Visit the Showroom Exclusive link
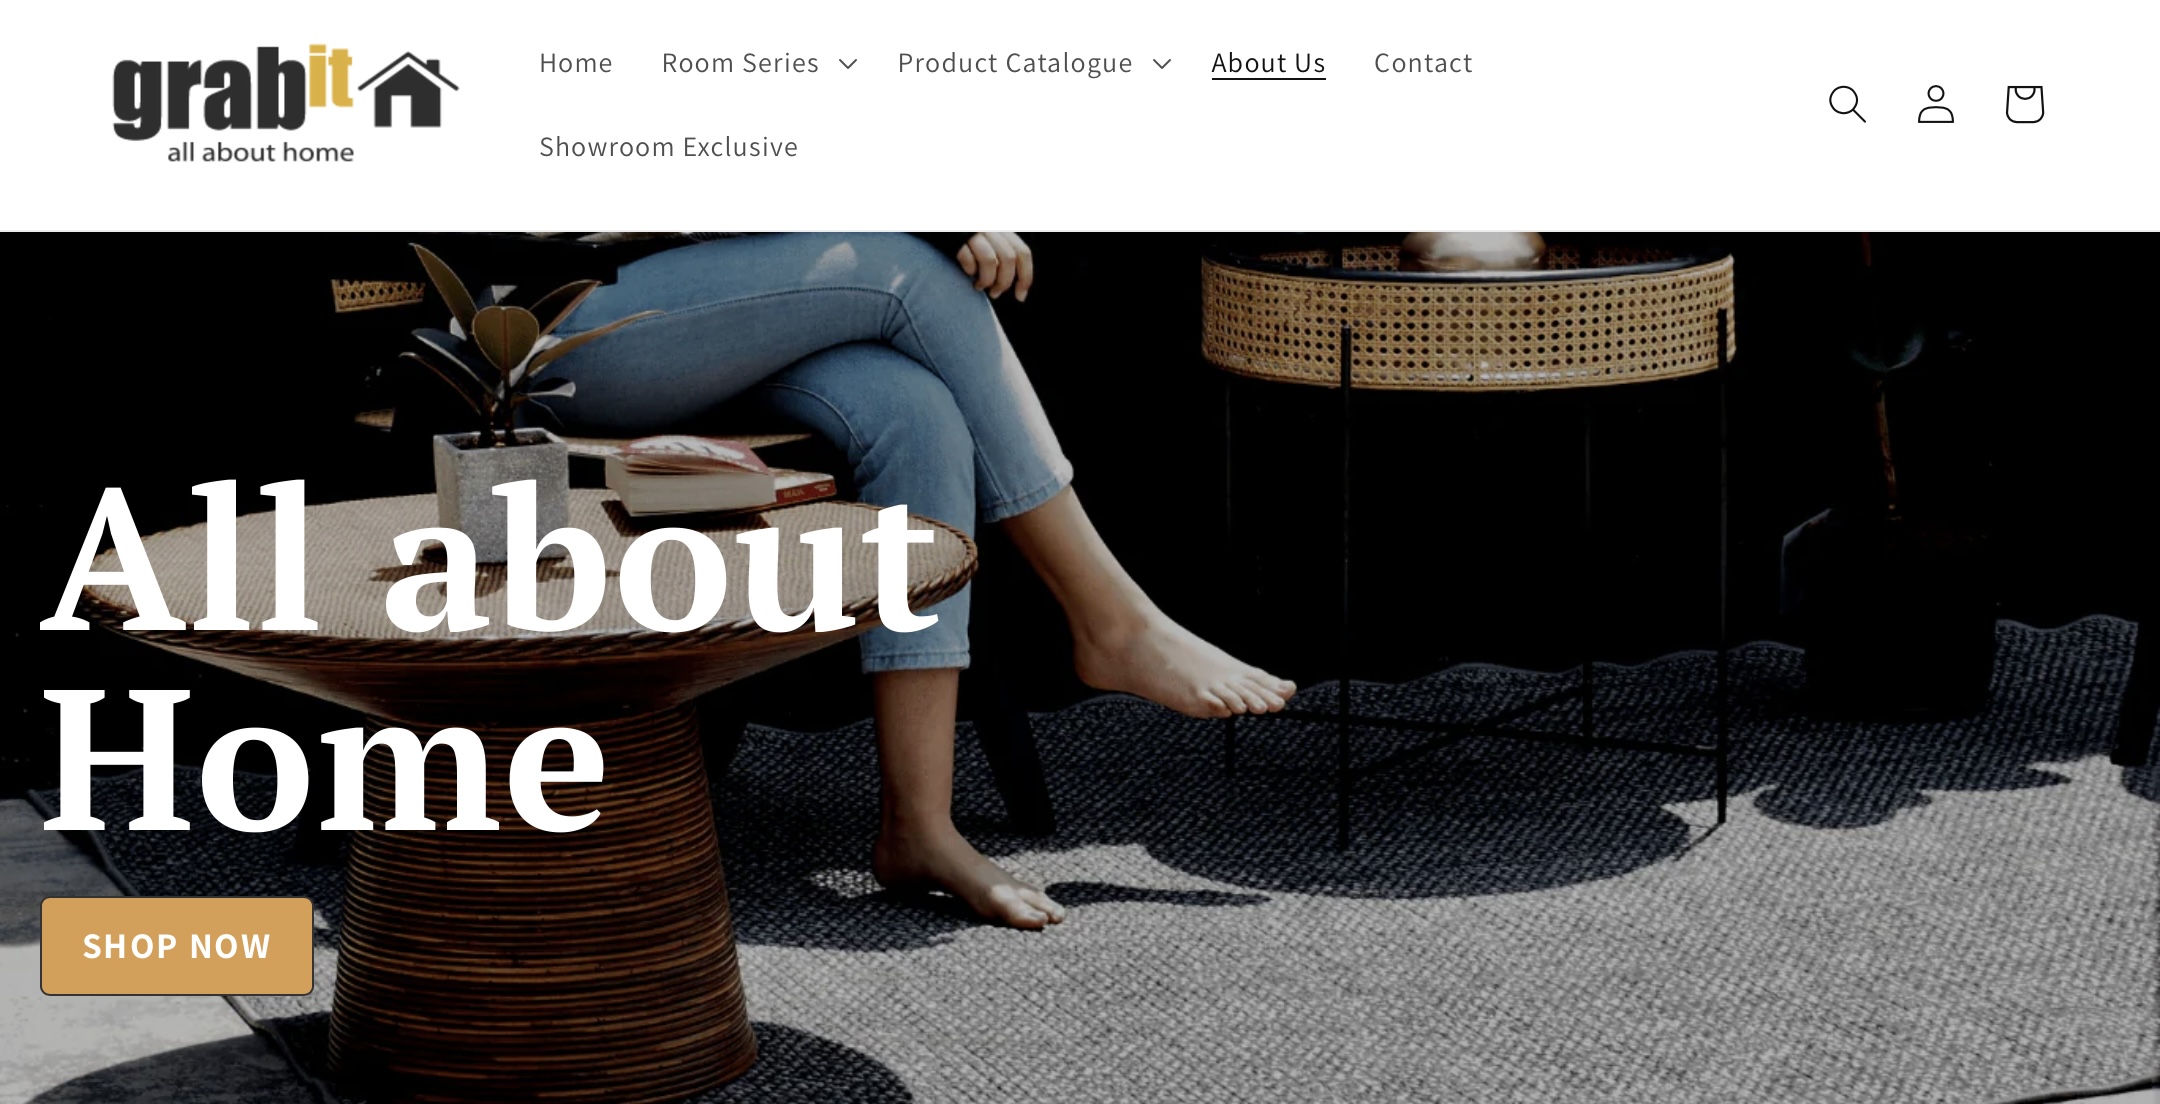The image size is (2160, 1104). [x=668, y=147]
